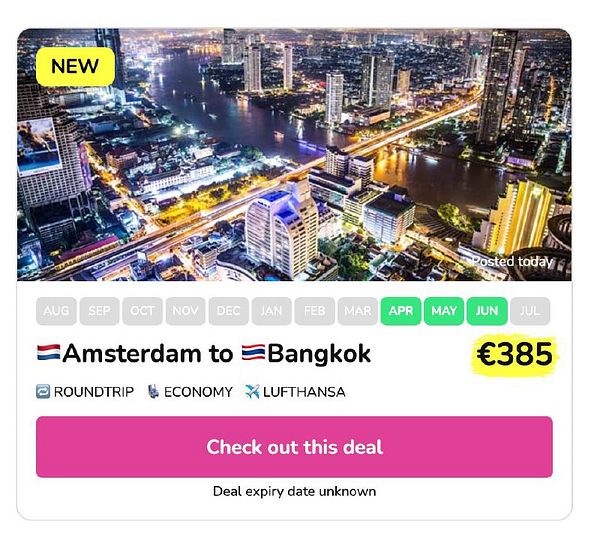Select the JUN month chip
The width and height of the screenshot is (600, 543).
[487, 311]
